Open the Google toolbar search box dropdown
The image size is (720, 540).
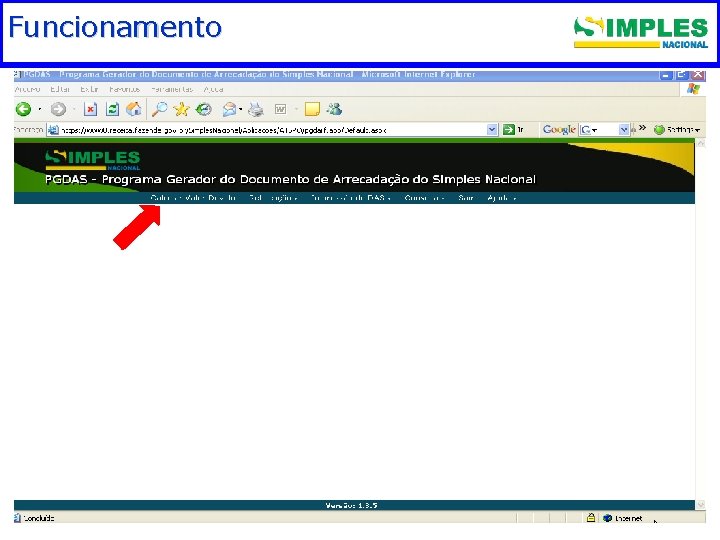click(x=624, y=130)
